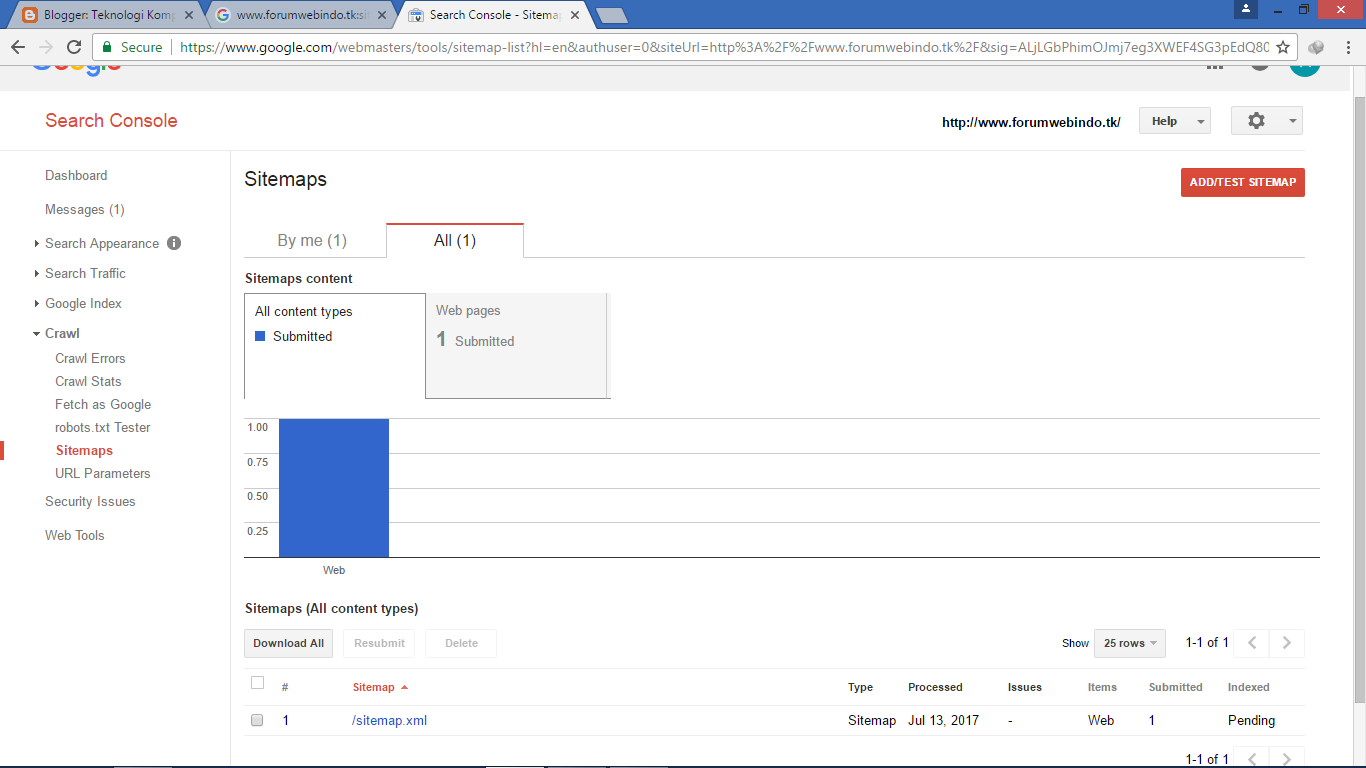Screen dimensions: 1366x768
Task: Click the Jul 13, 2017 processed date
Action: [943, 720]
